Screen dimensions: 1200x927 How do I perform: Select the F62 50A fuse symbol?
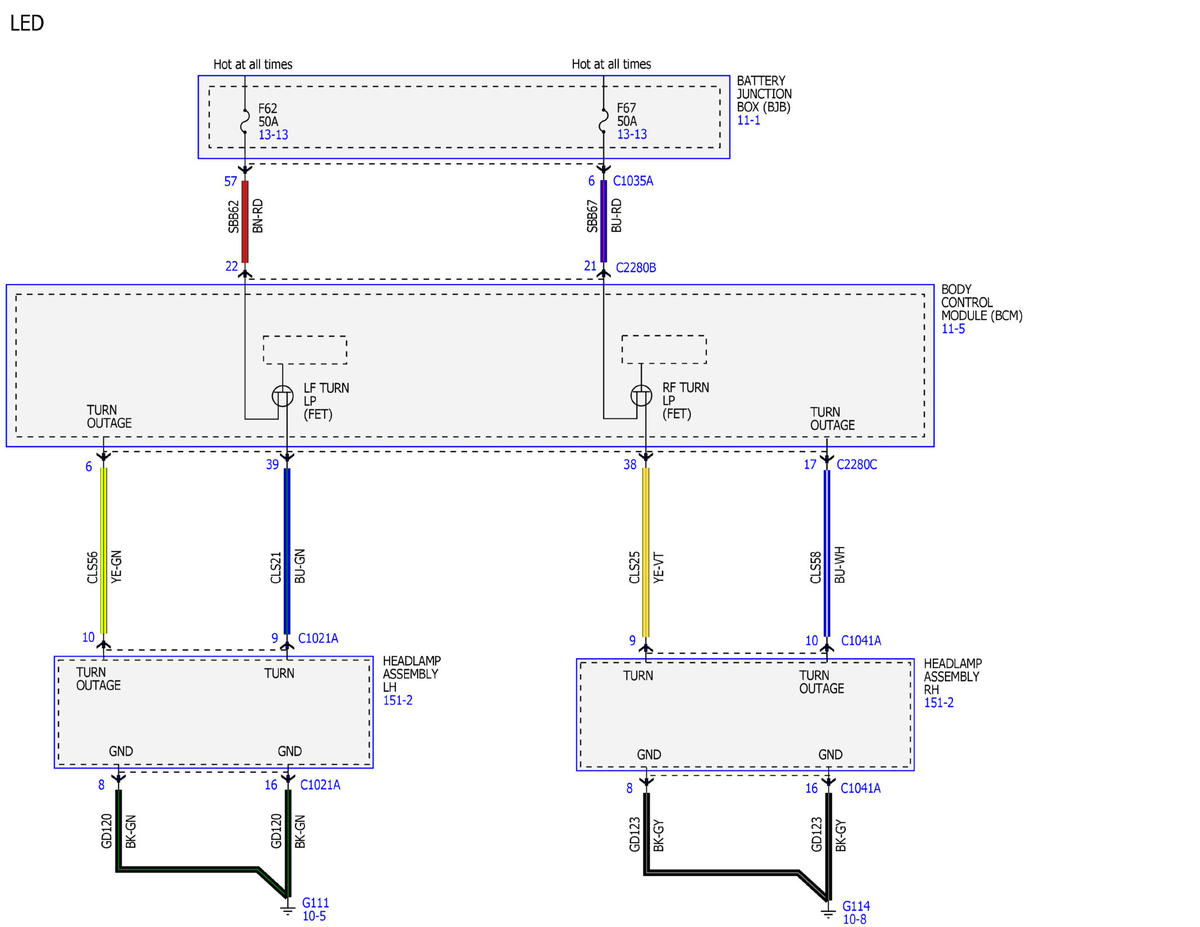[x=245, y=121]
